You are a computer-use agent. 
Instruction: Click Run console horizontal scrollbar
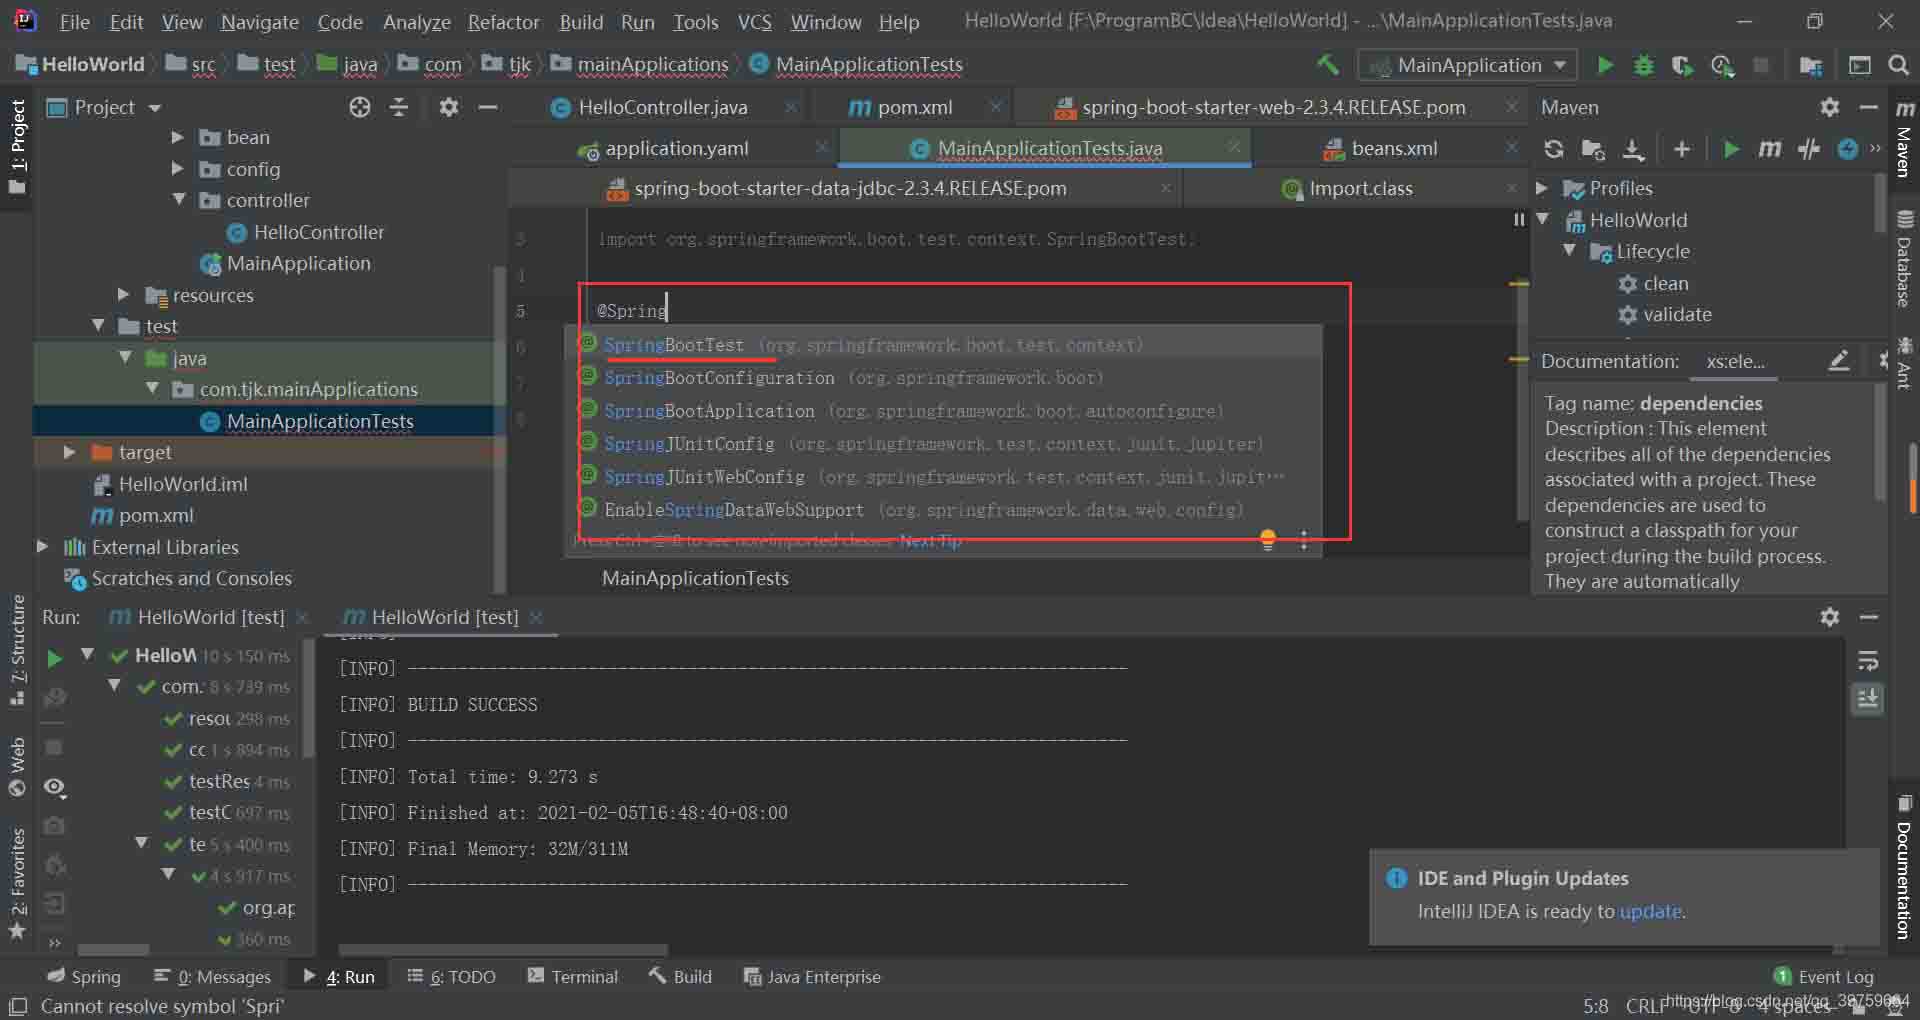coord(502,949)
